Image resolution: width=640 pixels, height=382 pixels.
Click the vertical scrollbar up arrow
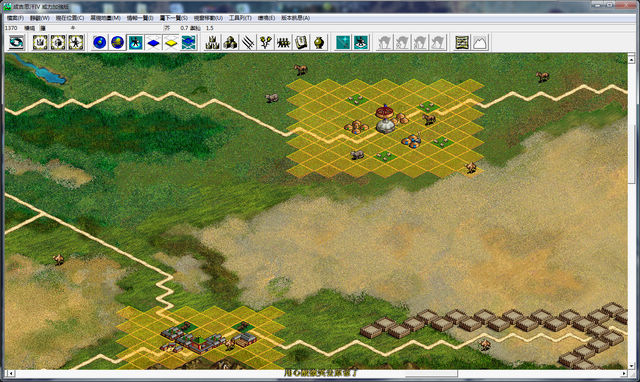click(631, 59)
